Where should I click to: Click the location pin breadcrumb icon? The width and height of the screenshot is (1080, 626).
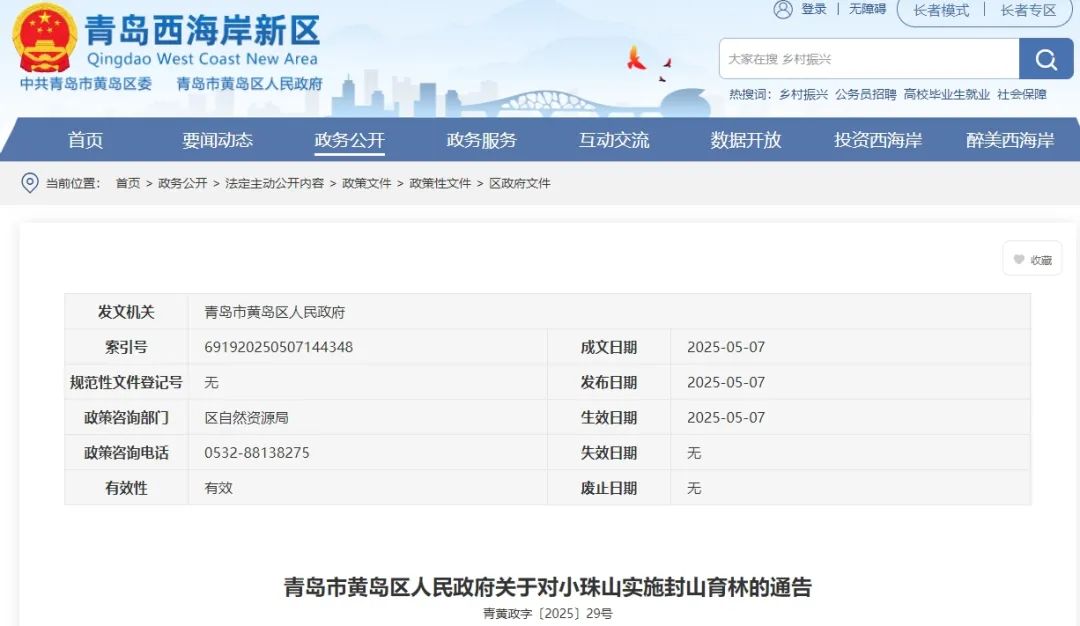pyautogui.click(x=30, y=183)
